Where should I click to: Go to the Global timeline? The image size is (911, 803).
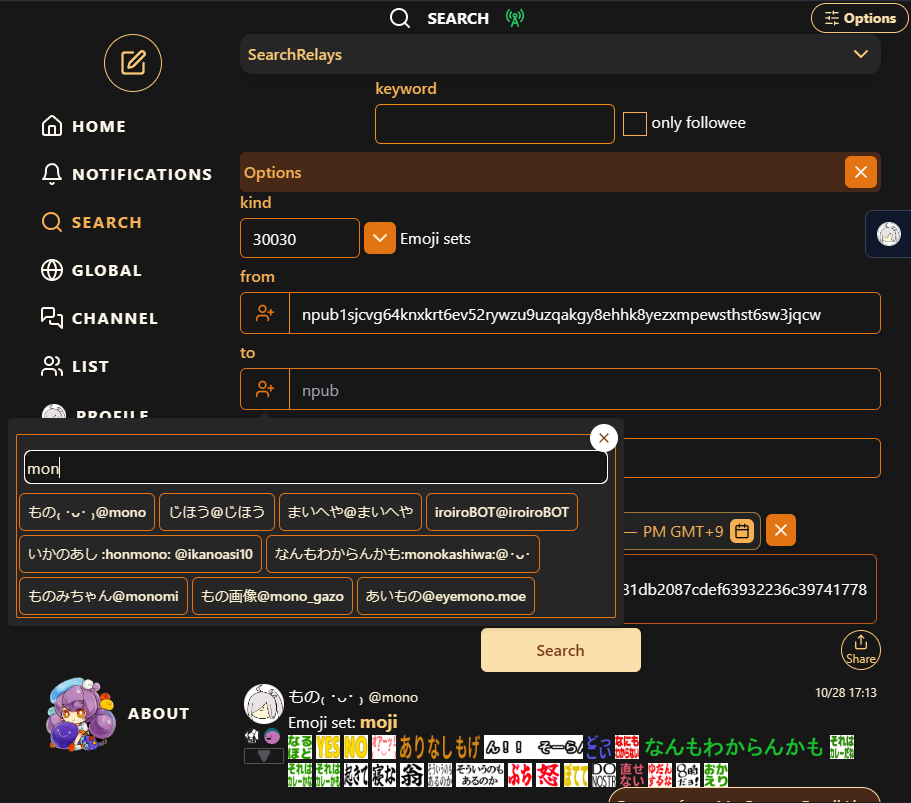pyautogui.click(x=91, y=270)
